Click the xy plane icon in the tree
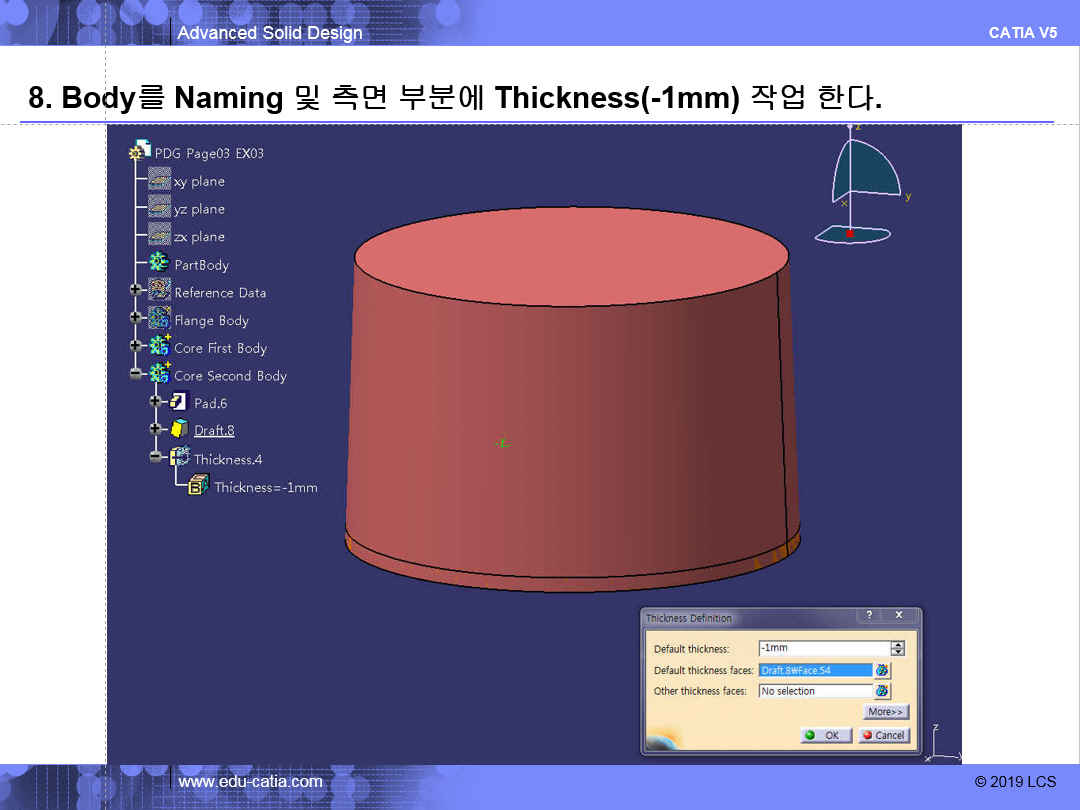Image resolution: width=1080 pixels, height=810 pixels. [x=159, y=180]
